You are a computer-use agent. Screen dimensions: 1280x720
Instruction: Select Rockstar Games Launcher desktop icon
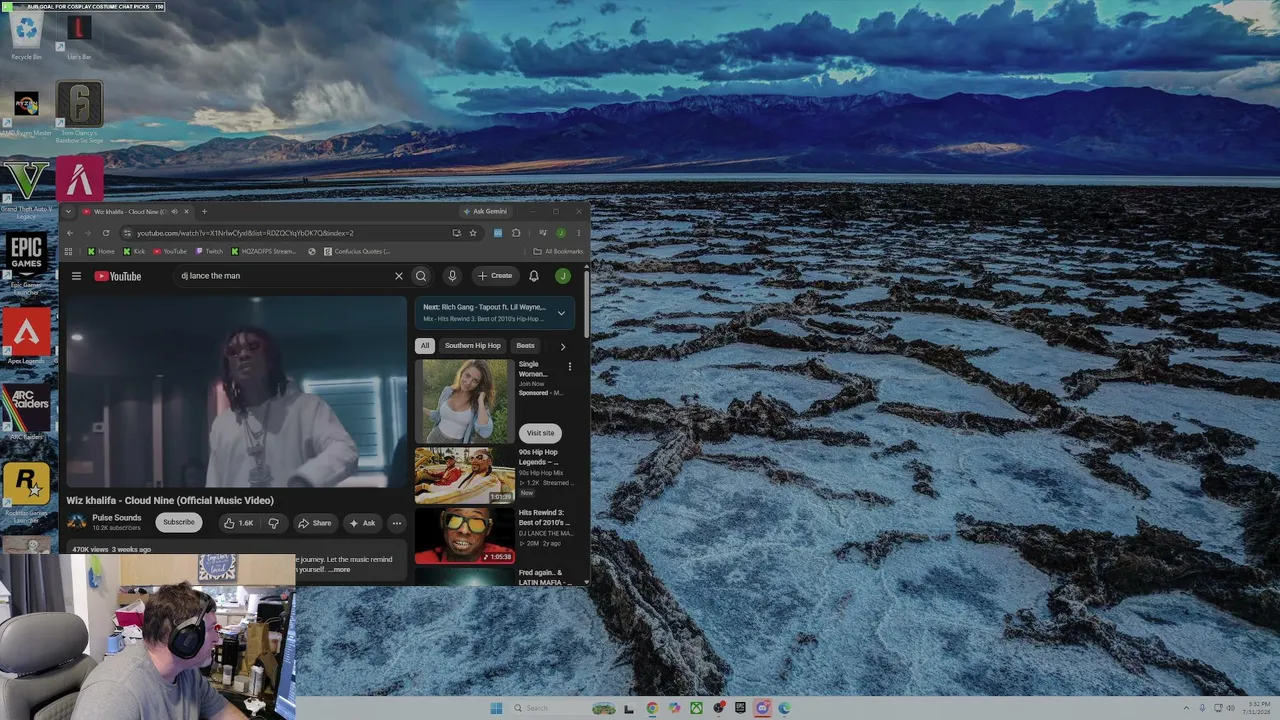pos(26,493)
